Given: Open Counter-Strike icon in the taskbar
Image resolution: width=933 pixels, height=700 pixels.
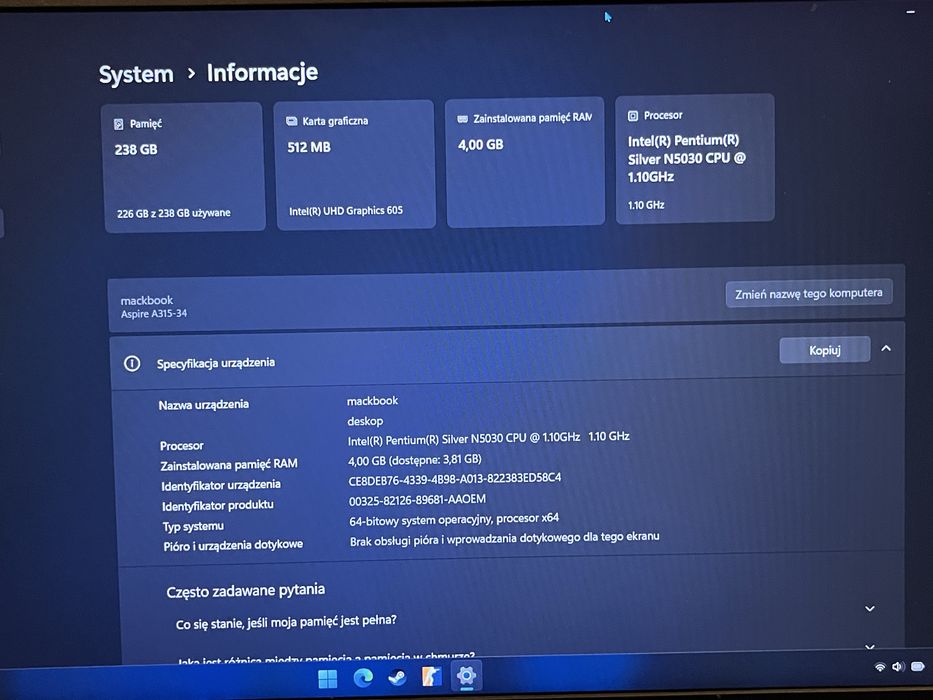Looking at the screenshot, I should pyautogui.click(x=432, y=676).
